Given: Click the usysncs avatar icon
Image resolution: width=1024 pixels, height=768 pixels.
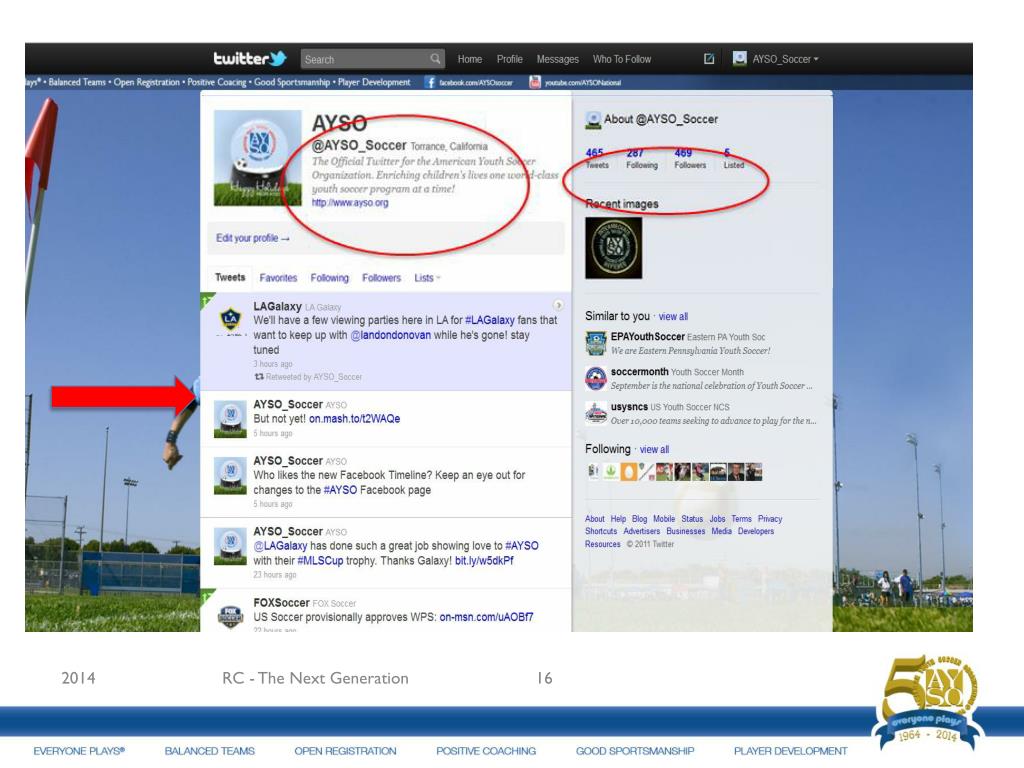Looking at the screenshot, I should point(596,413).
